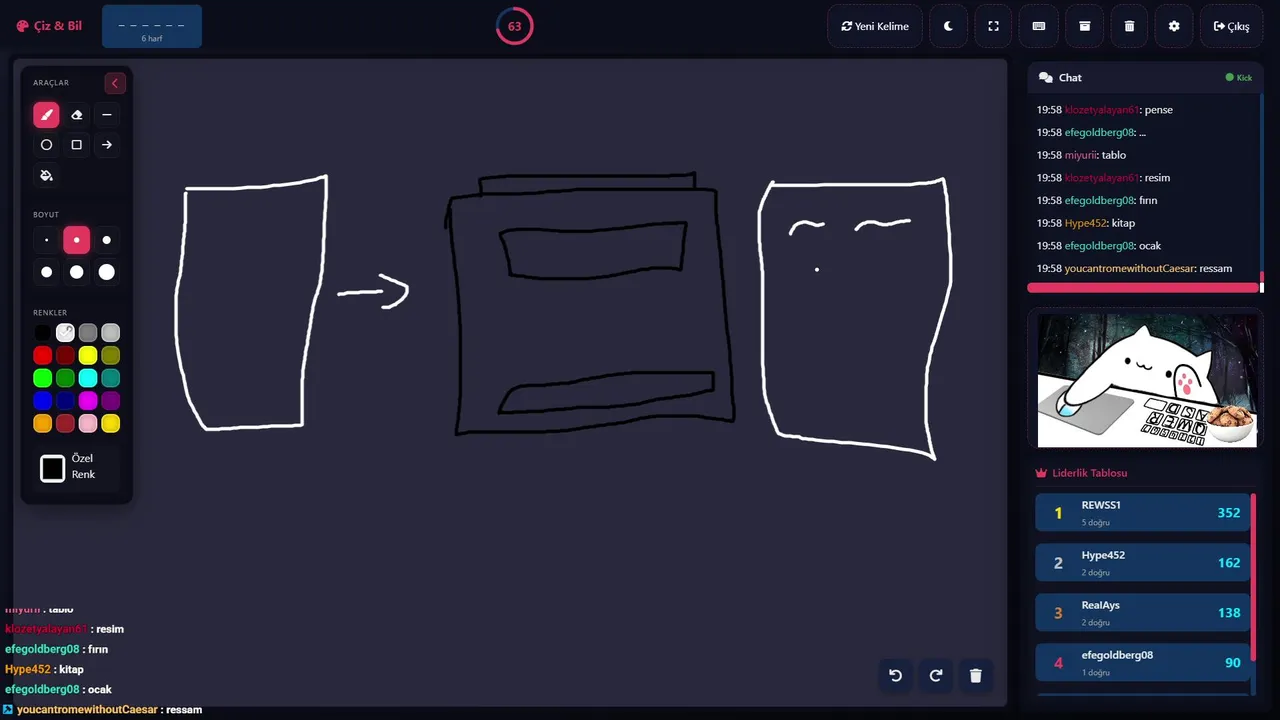Choose the third brush size in top row
Screen dimensions: 1280x720
point(106,240)
